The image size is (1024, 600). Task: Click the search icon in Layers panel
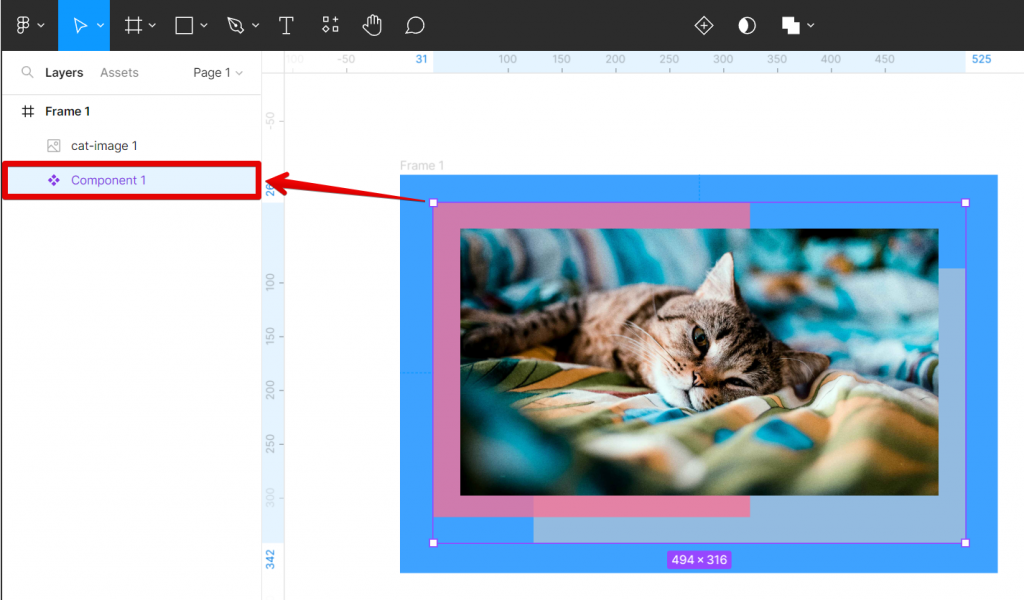27,72
